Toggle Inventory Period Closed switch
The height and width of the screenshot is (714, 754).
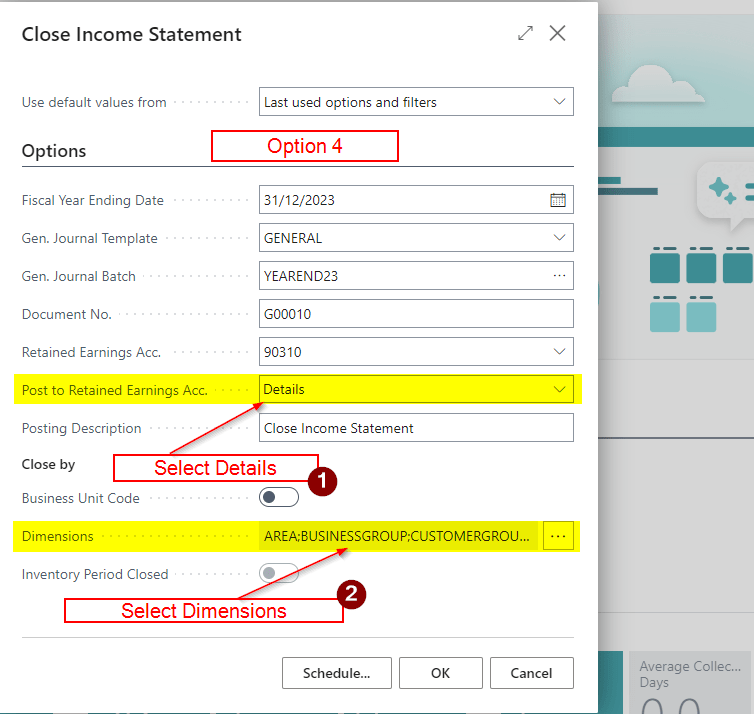[x=279, y=574]
